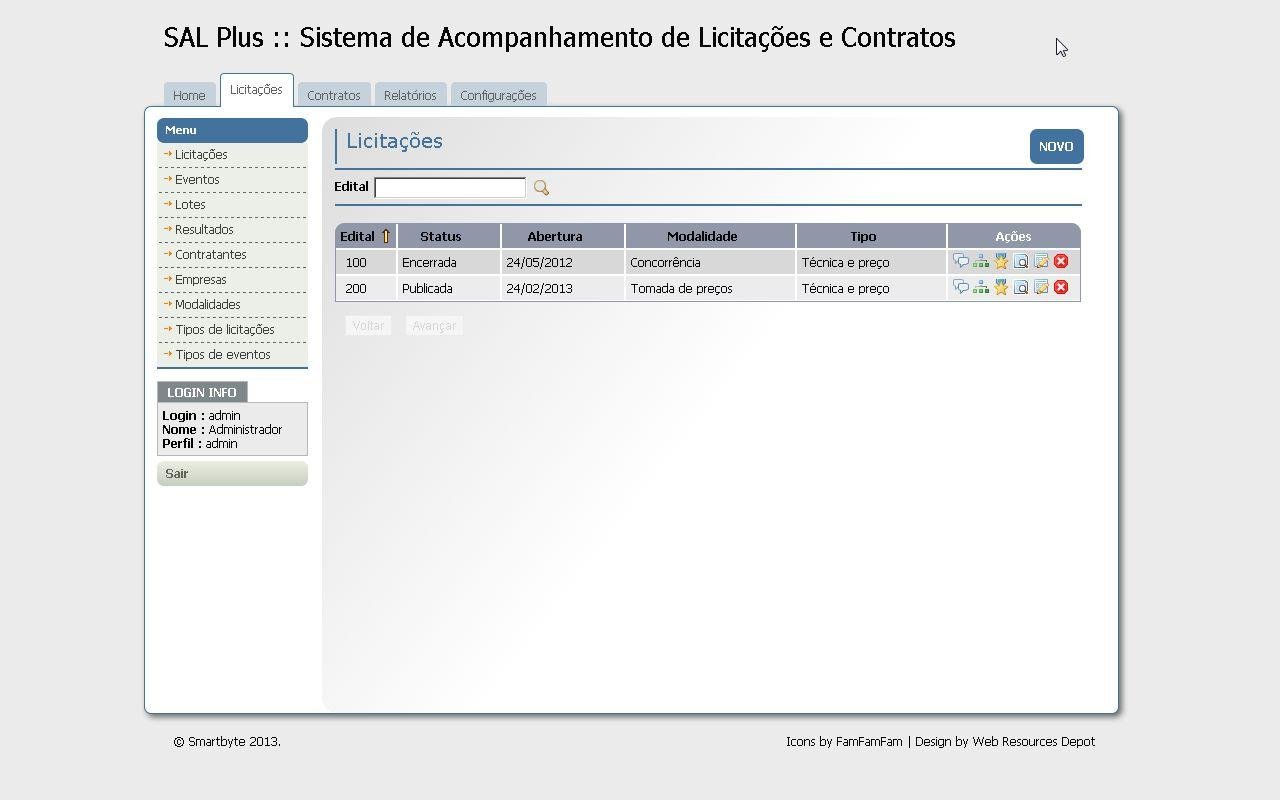Select Contratantes in the left menu

pos(210,254)
